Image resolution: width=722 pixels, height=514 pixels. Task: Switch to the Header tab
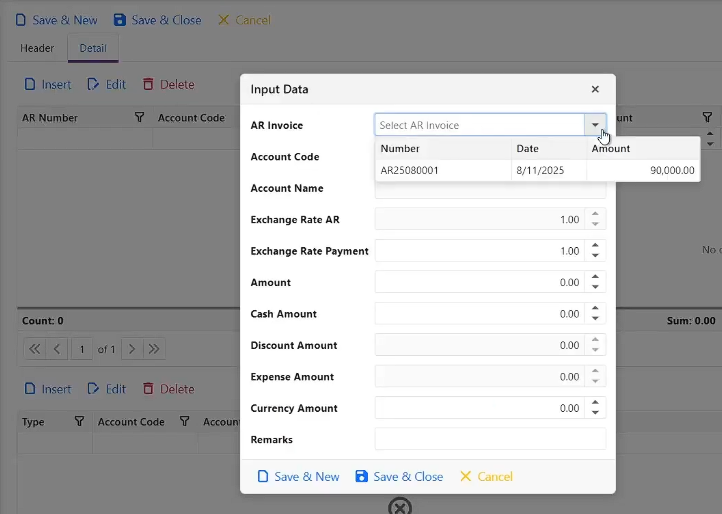(x=37, y=48)
